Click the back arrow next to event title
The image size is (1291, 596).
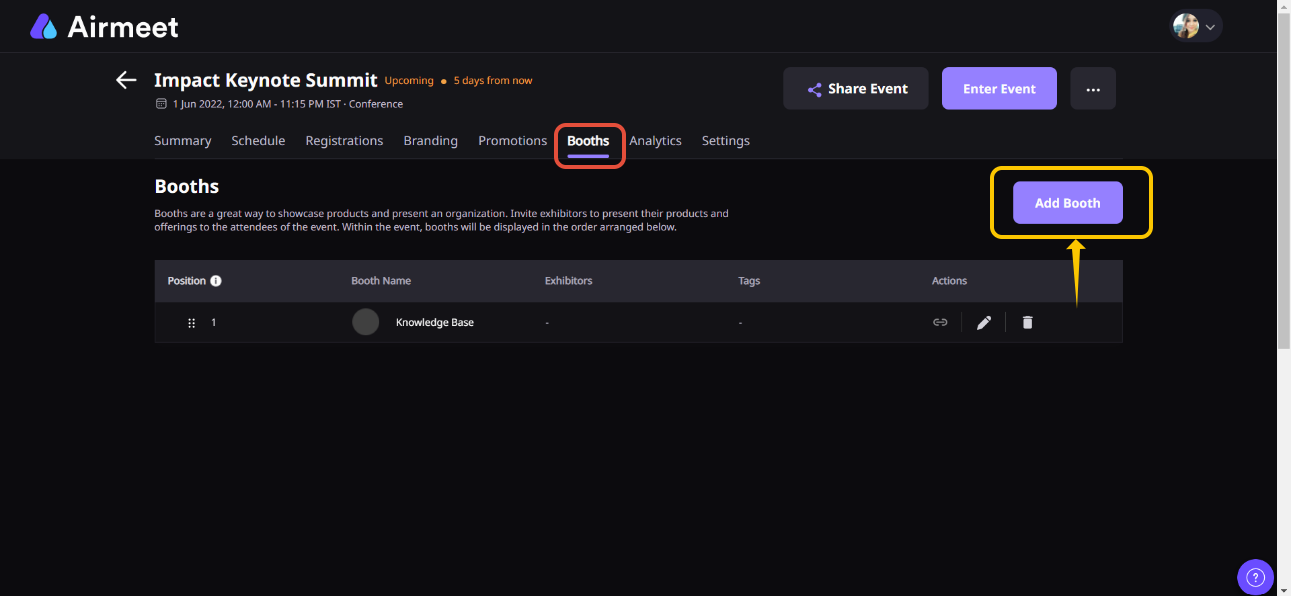tap(126, 81)
